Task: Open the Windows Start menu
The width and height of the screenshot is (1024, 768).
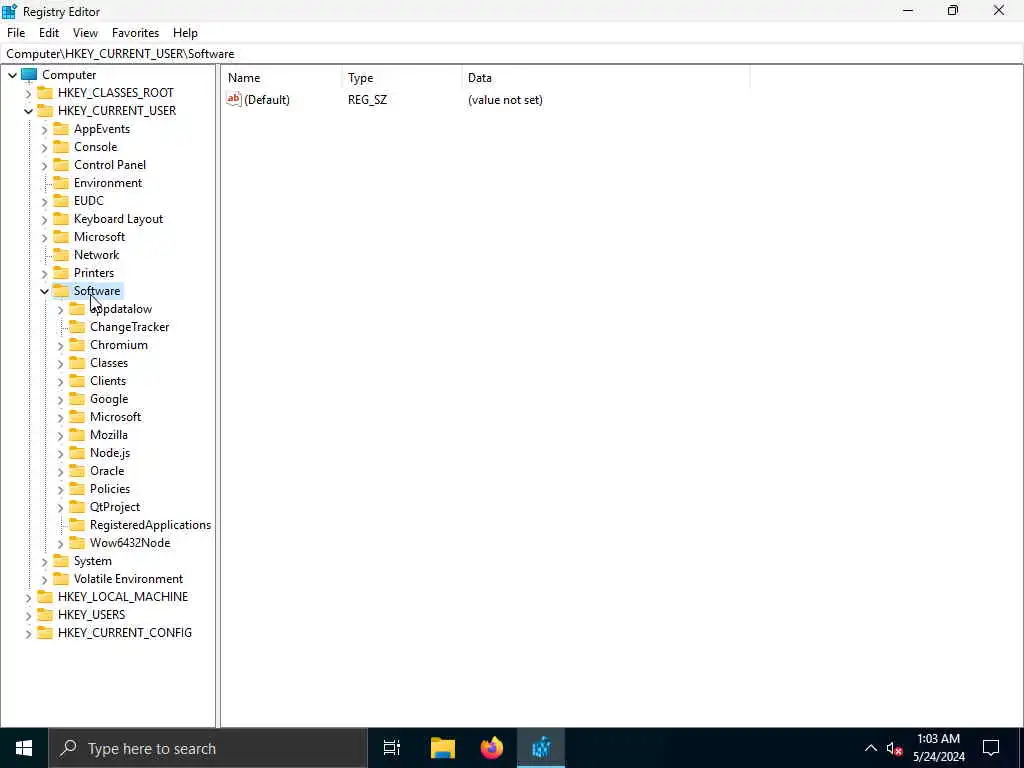Action: click(x=24, y=748)
